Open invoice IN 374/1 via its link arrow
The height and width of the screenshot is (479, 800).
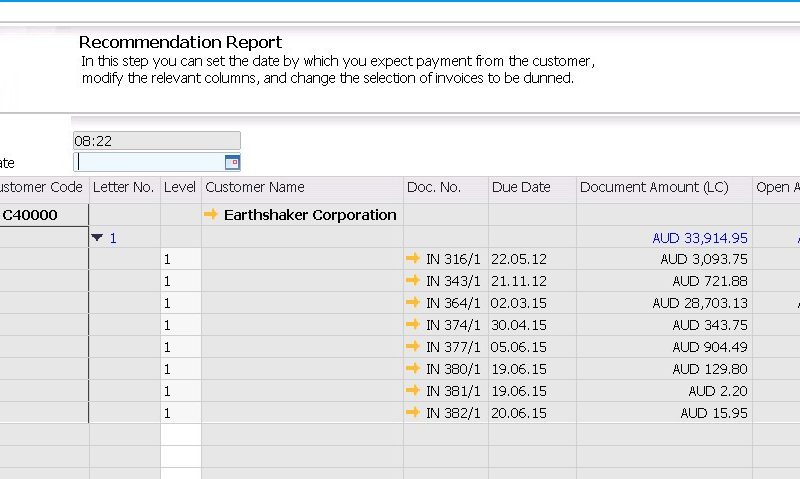click(413, 324)
